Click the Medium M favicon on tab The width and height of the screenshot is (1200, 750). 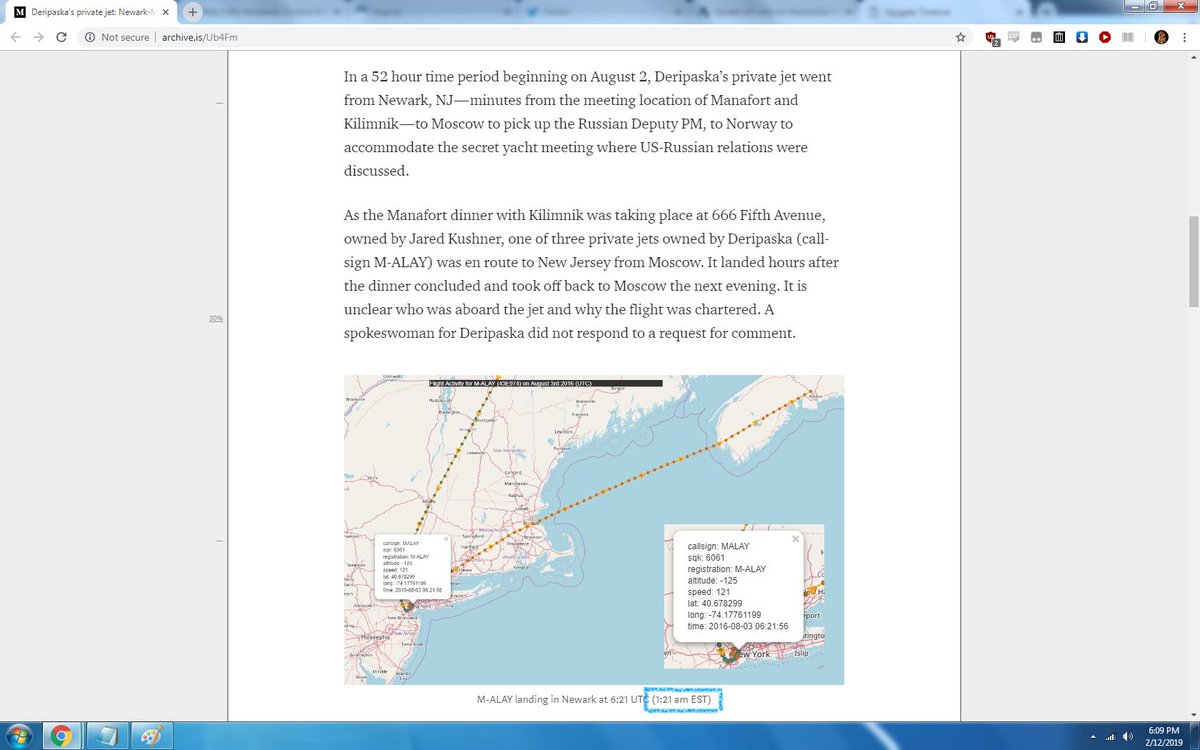coord(20,11)
